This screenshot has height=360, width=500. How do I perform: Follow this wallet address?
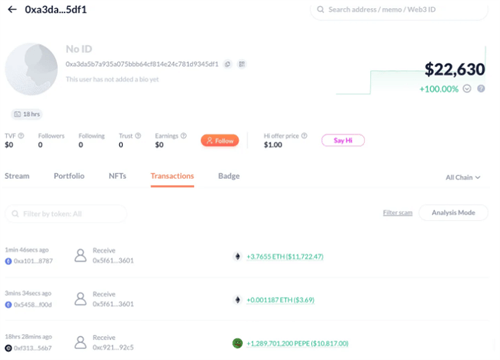pyautogui.click(x=220, y=141)
